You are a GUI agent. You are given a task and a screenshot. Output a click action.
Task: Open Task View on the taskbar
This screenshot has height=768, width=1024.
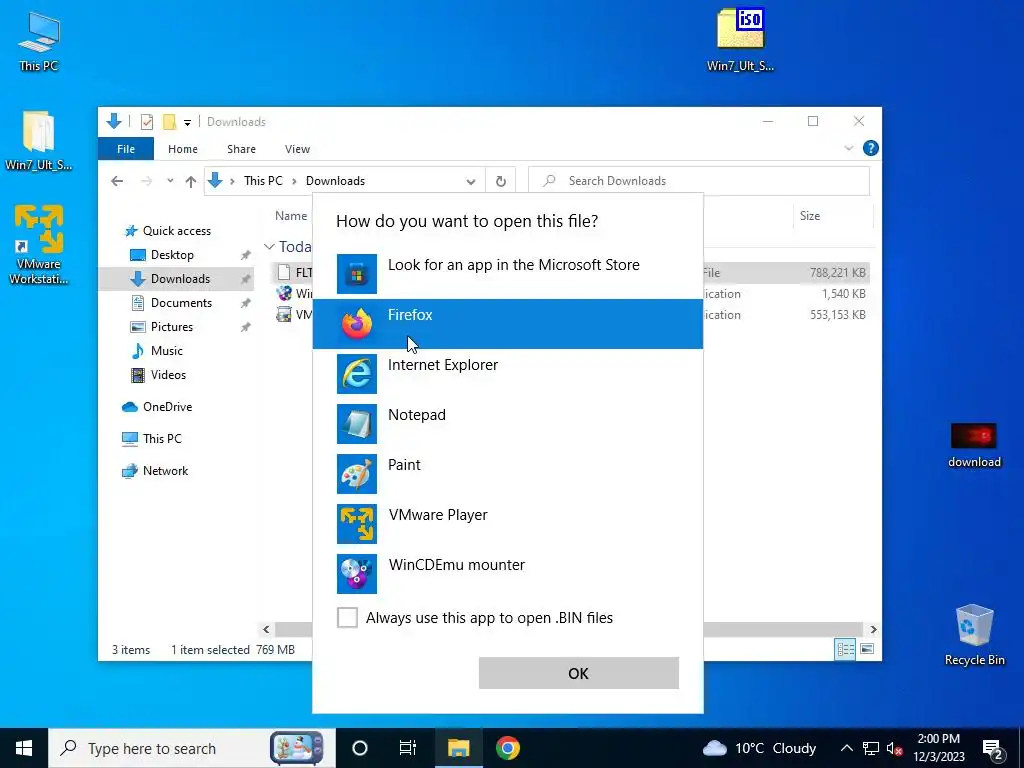408,748
